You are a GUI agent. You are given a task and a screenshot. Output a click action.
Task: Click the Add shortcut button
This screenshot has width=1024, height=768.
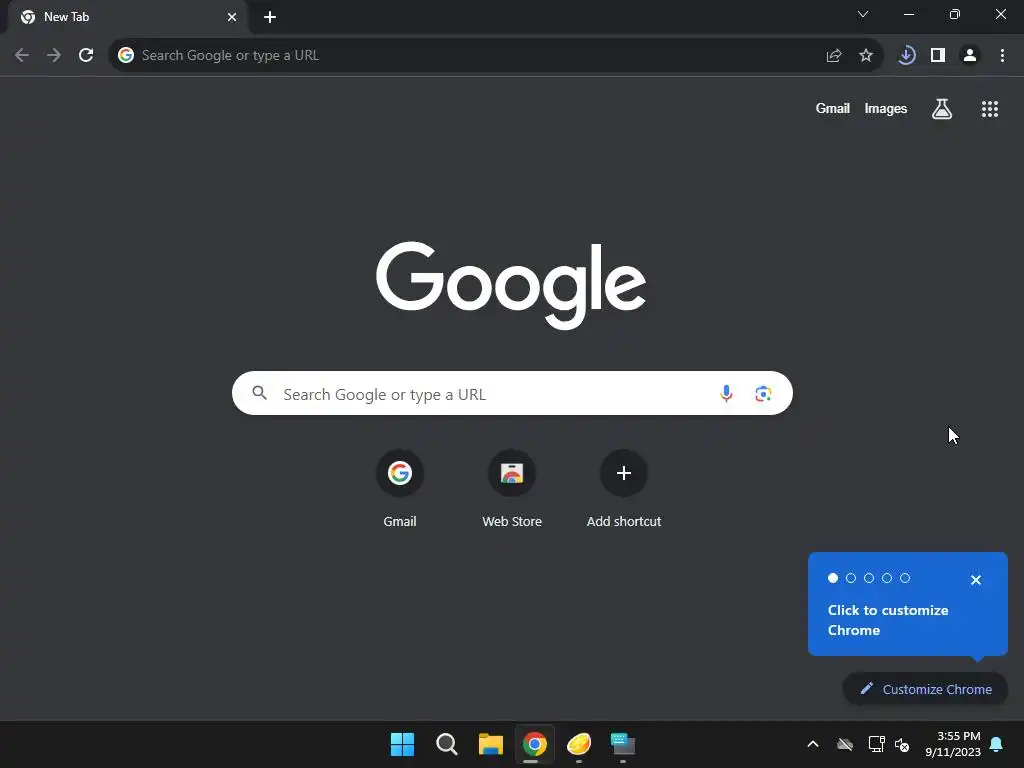[624, 488]
